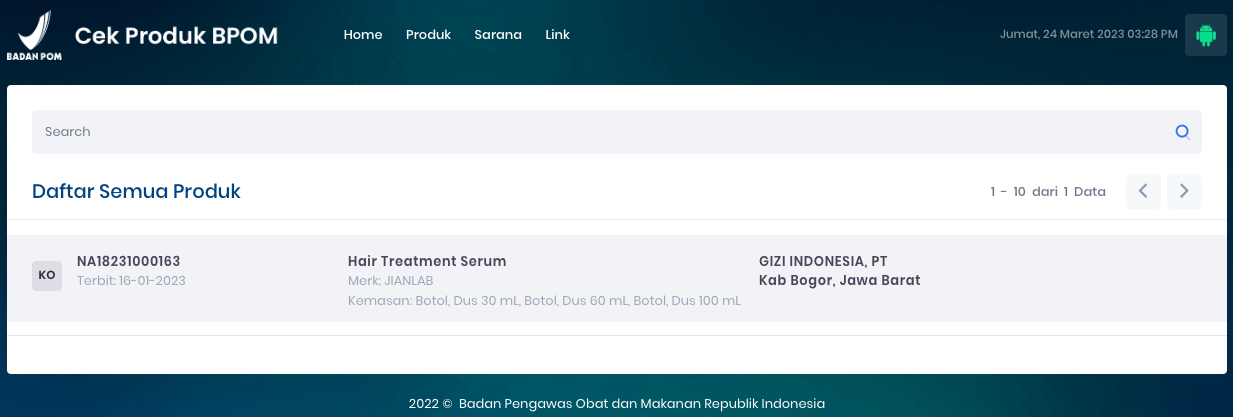Screen dimensions: 1233x417
Task: Open the Link menu item
Action: 557,34
